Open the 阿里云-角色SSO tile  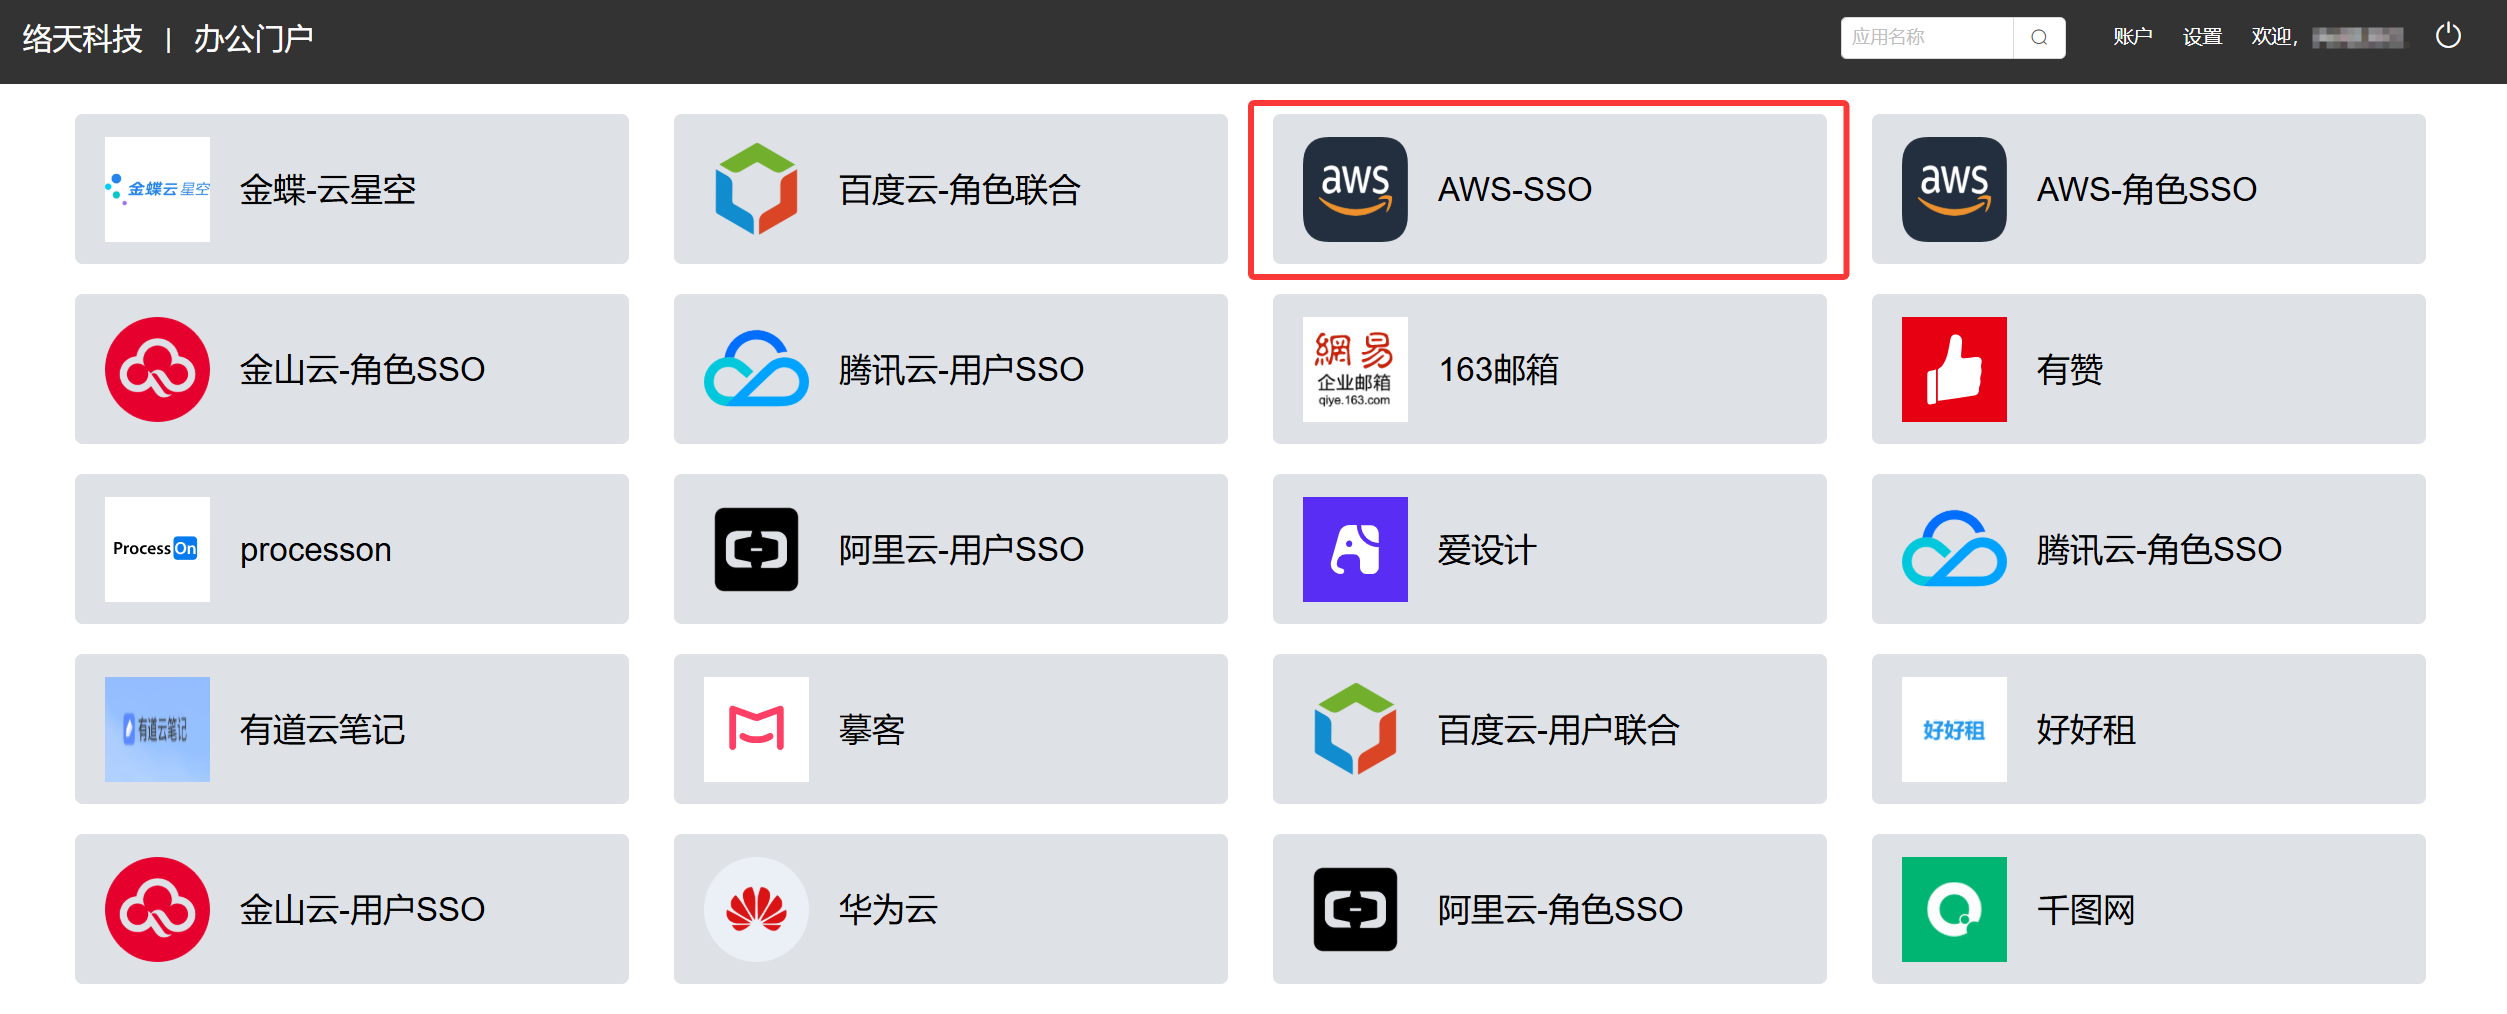(x=1549, y=909)
